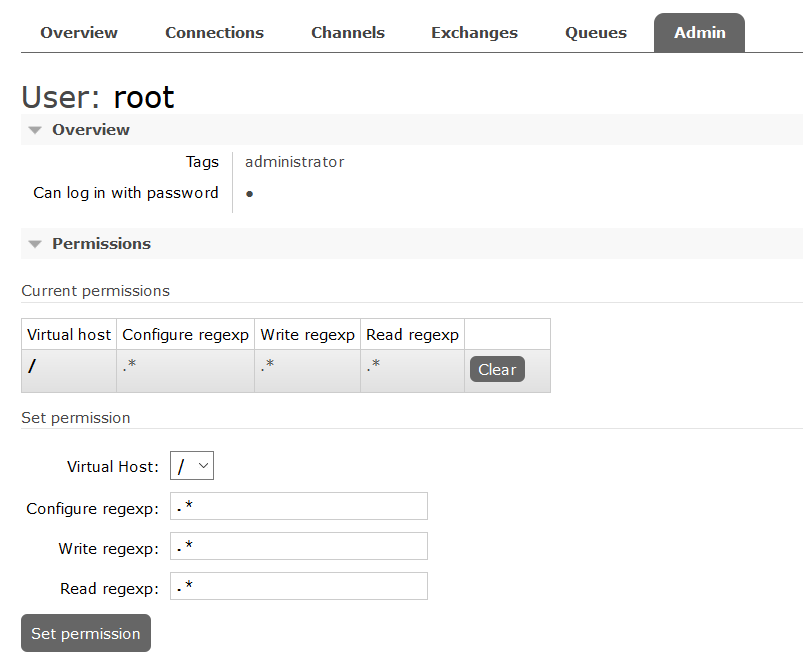The width and height of the screenshot is (803, 670).
Task: Open the Exchanges tab
Action: pos(474,33)
